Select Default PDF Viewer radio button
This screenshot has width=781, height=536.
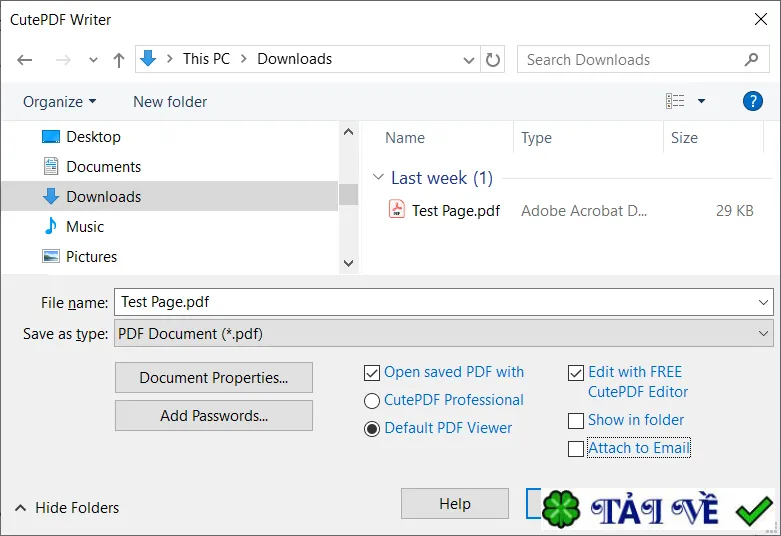[372, 428]
